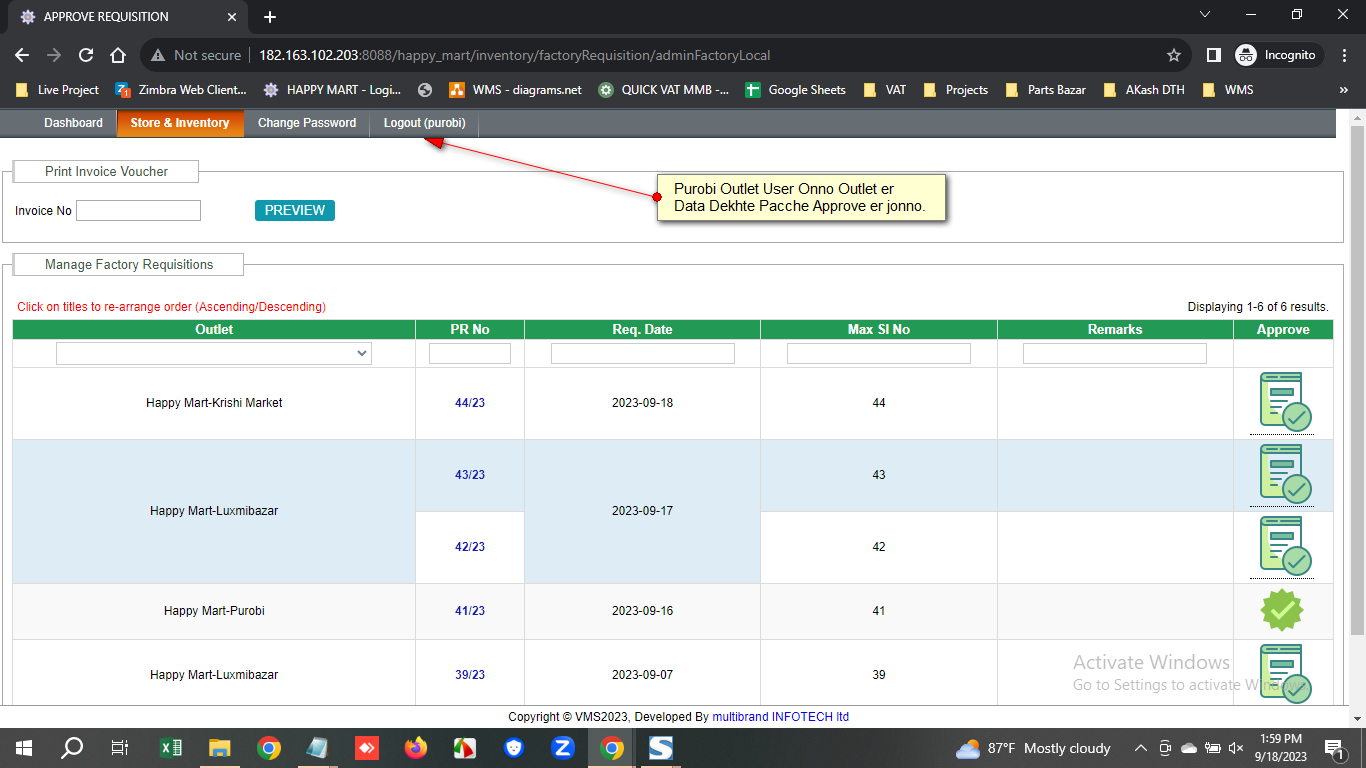
Task: Click the page vertical scrollbar
Action: click(1358, 380)
